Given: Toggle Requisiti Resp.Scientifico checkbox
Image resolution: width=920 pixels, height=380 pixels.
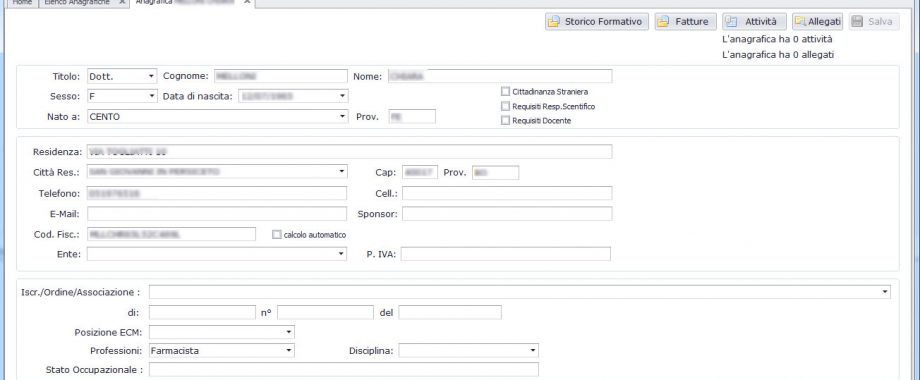Looking at the screenshot, I should pyautogui.click(x=505, y=106).
